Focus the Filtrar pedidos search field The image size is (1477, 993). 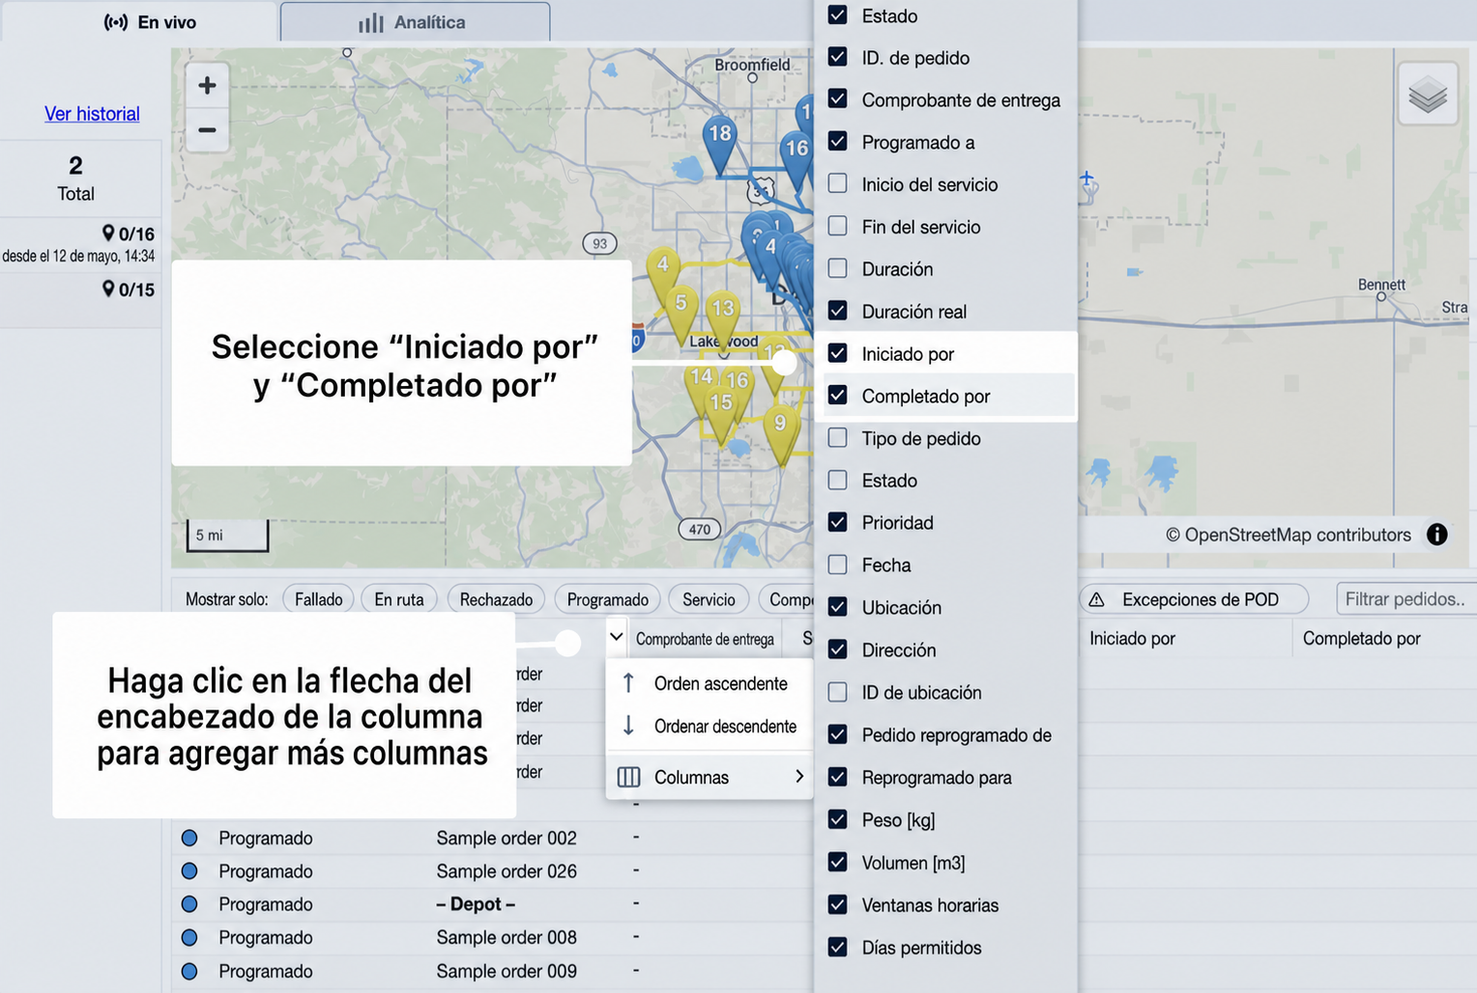(x=1405, y=599)
